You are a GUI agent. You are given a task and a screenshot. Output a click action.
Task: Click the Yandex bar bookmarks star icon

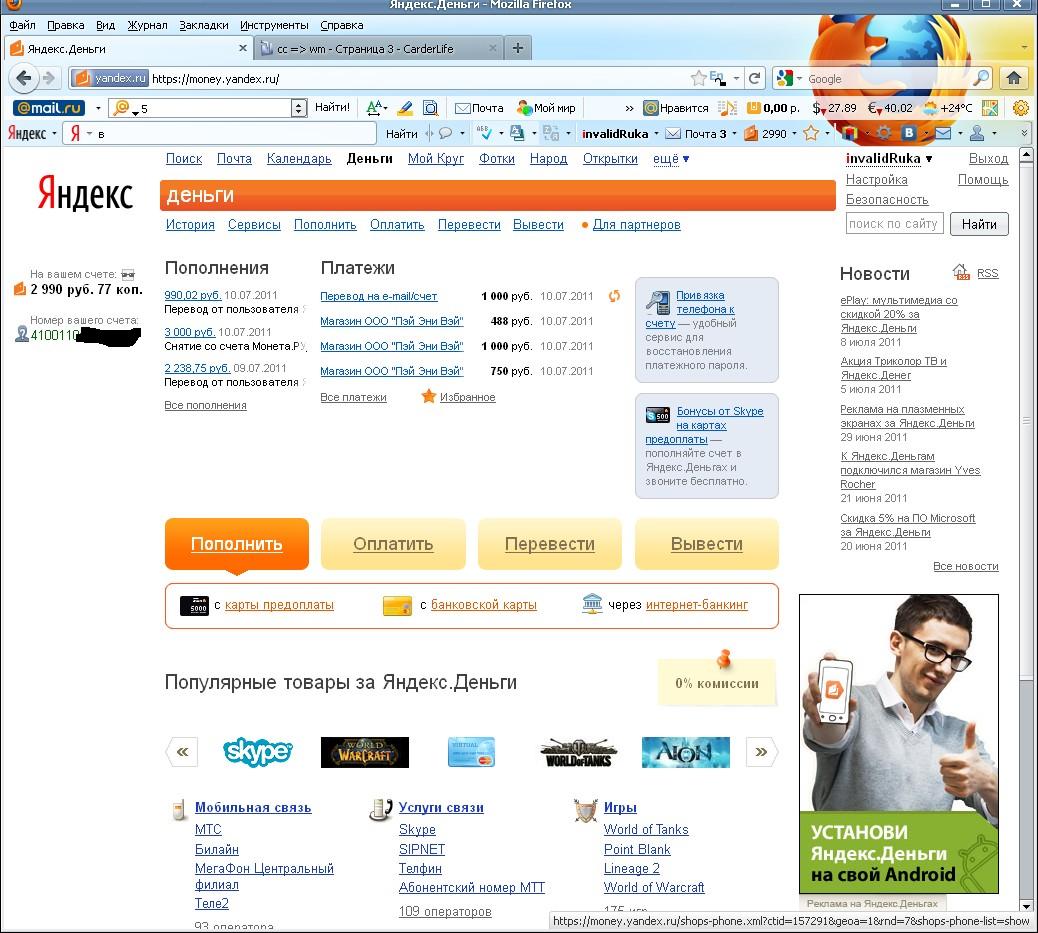tap(811, 133)
